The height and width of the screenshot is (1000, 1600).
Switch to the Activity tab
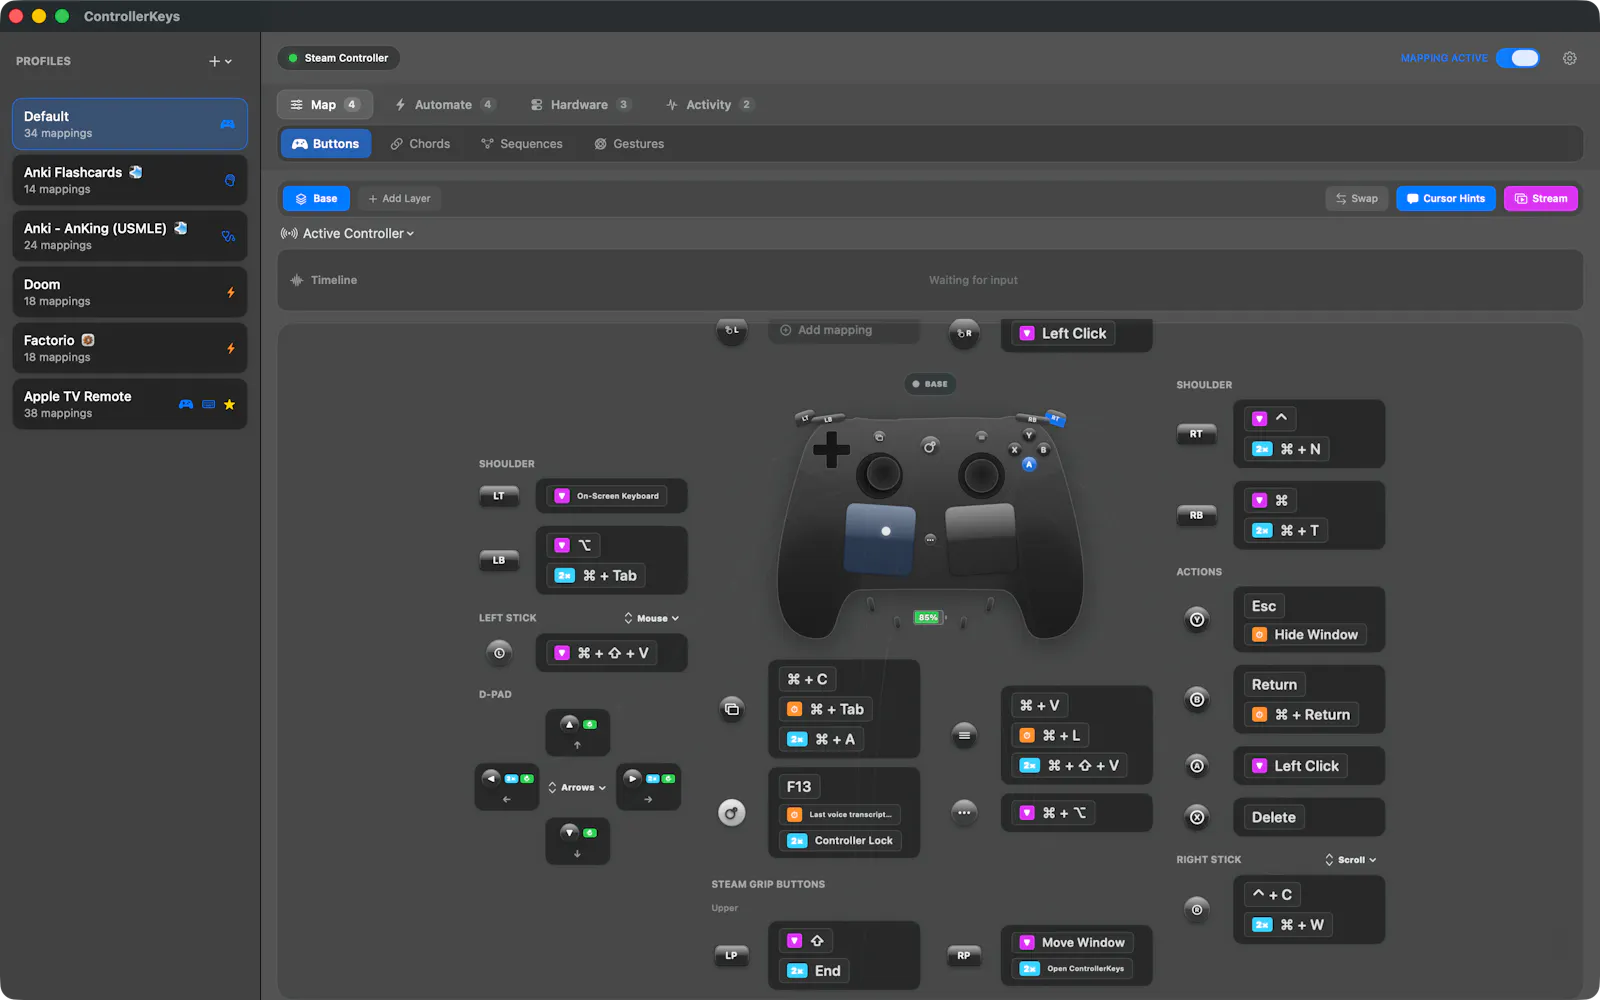pos(709,104)
